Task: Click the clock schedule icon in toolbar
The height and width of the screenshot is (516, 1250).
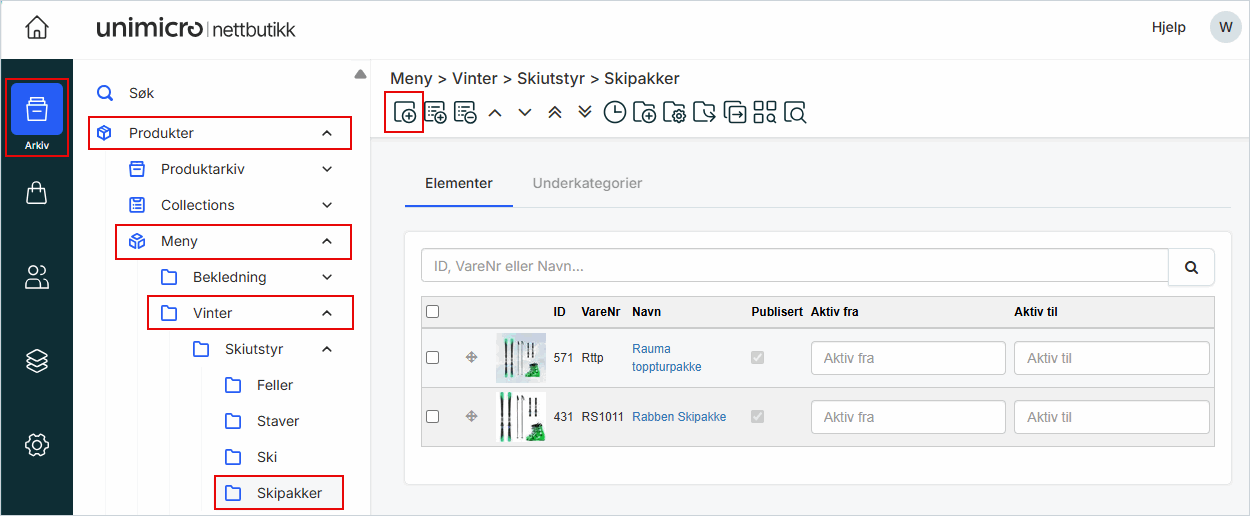Action: (x=614, y=112)
